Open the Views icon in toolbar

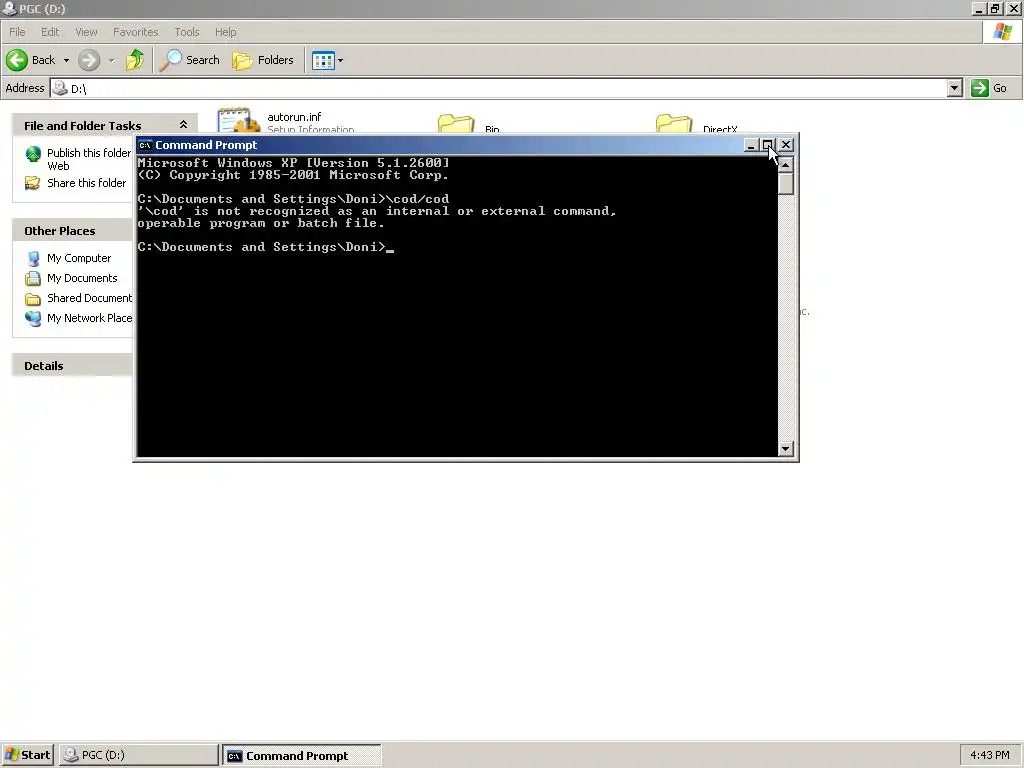coord(323,61)
